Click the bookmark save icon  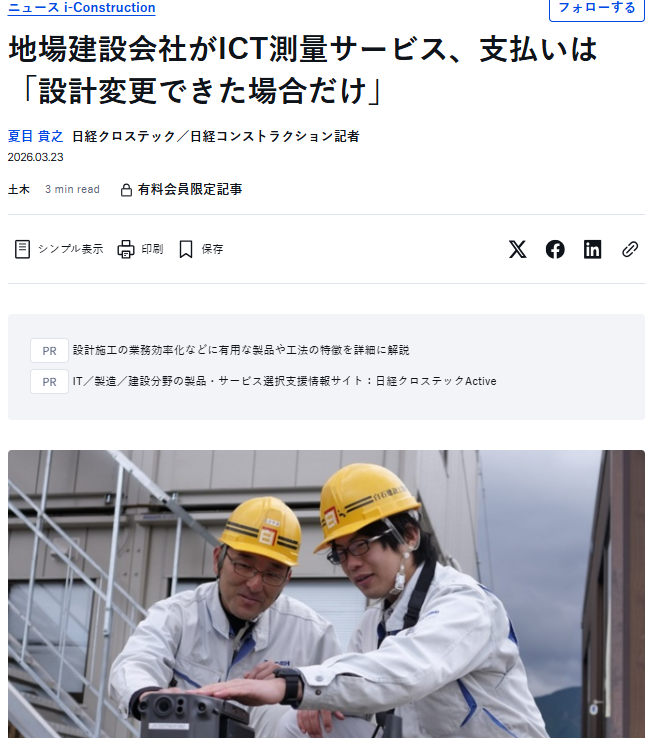point(186,249)
